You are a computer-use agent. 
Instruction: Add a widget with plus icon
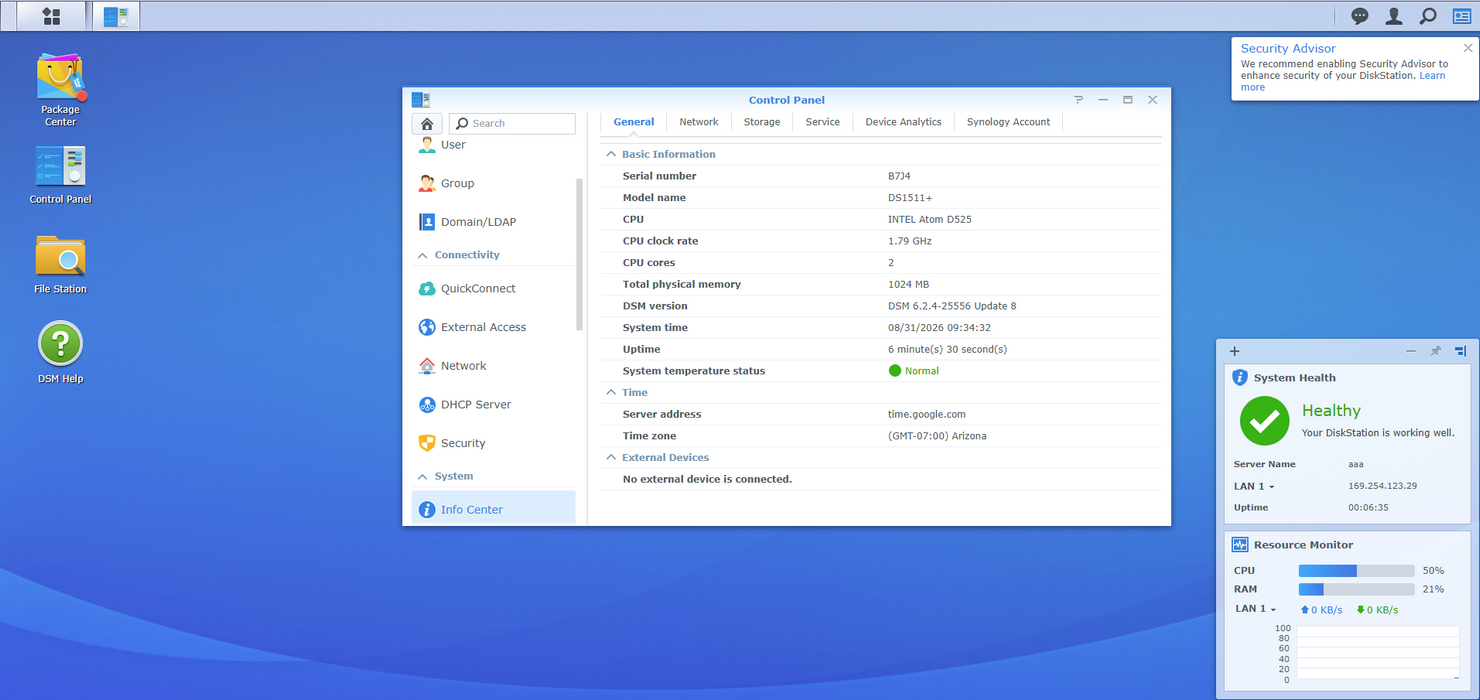click(1234, 351)
